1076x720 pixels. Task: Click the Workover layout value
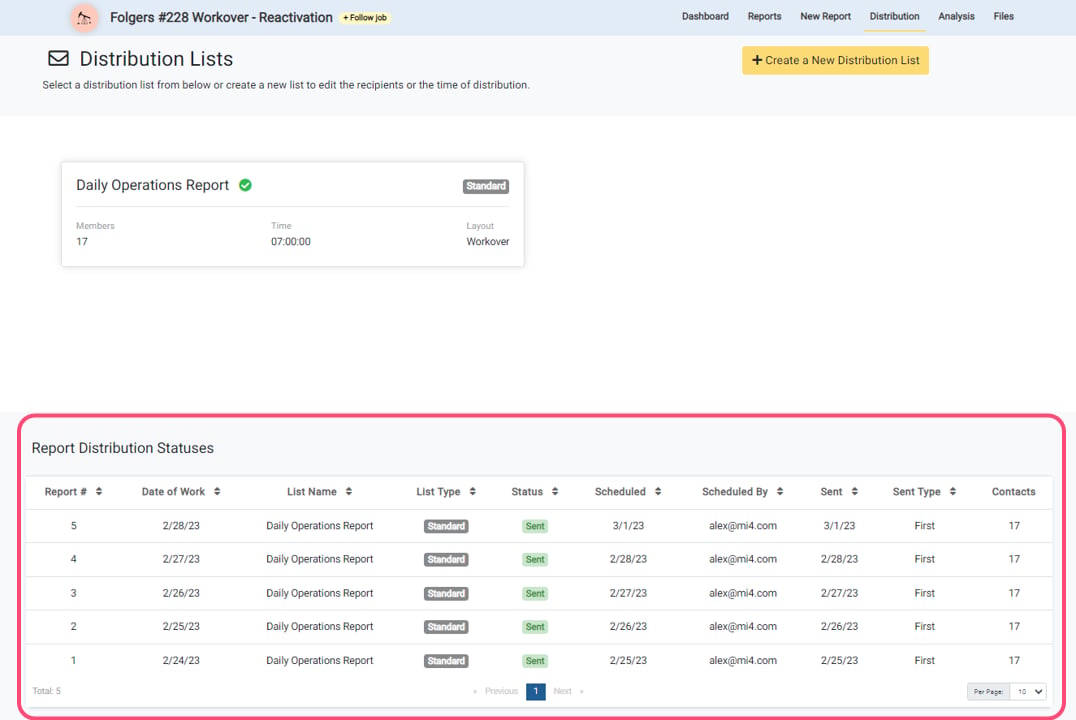(488, 242)
